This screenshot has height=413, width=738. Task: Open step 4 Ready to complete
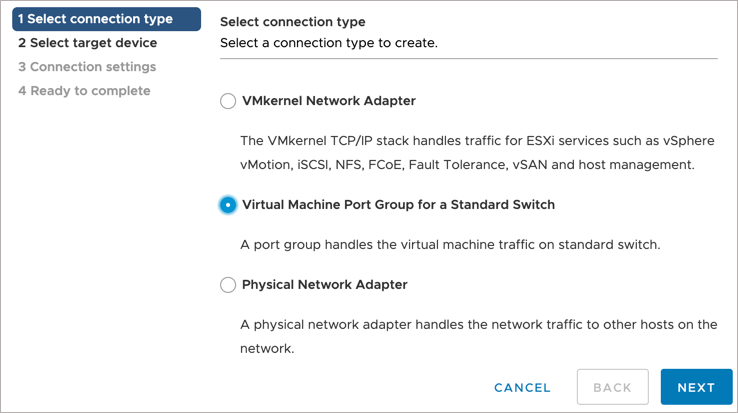pyautogui.click(x=84, y=91)
